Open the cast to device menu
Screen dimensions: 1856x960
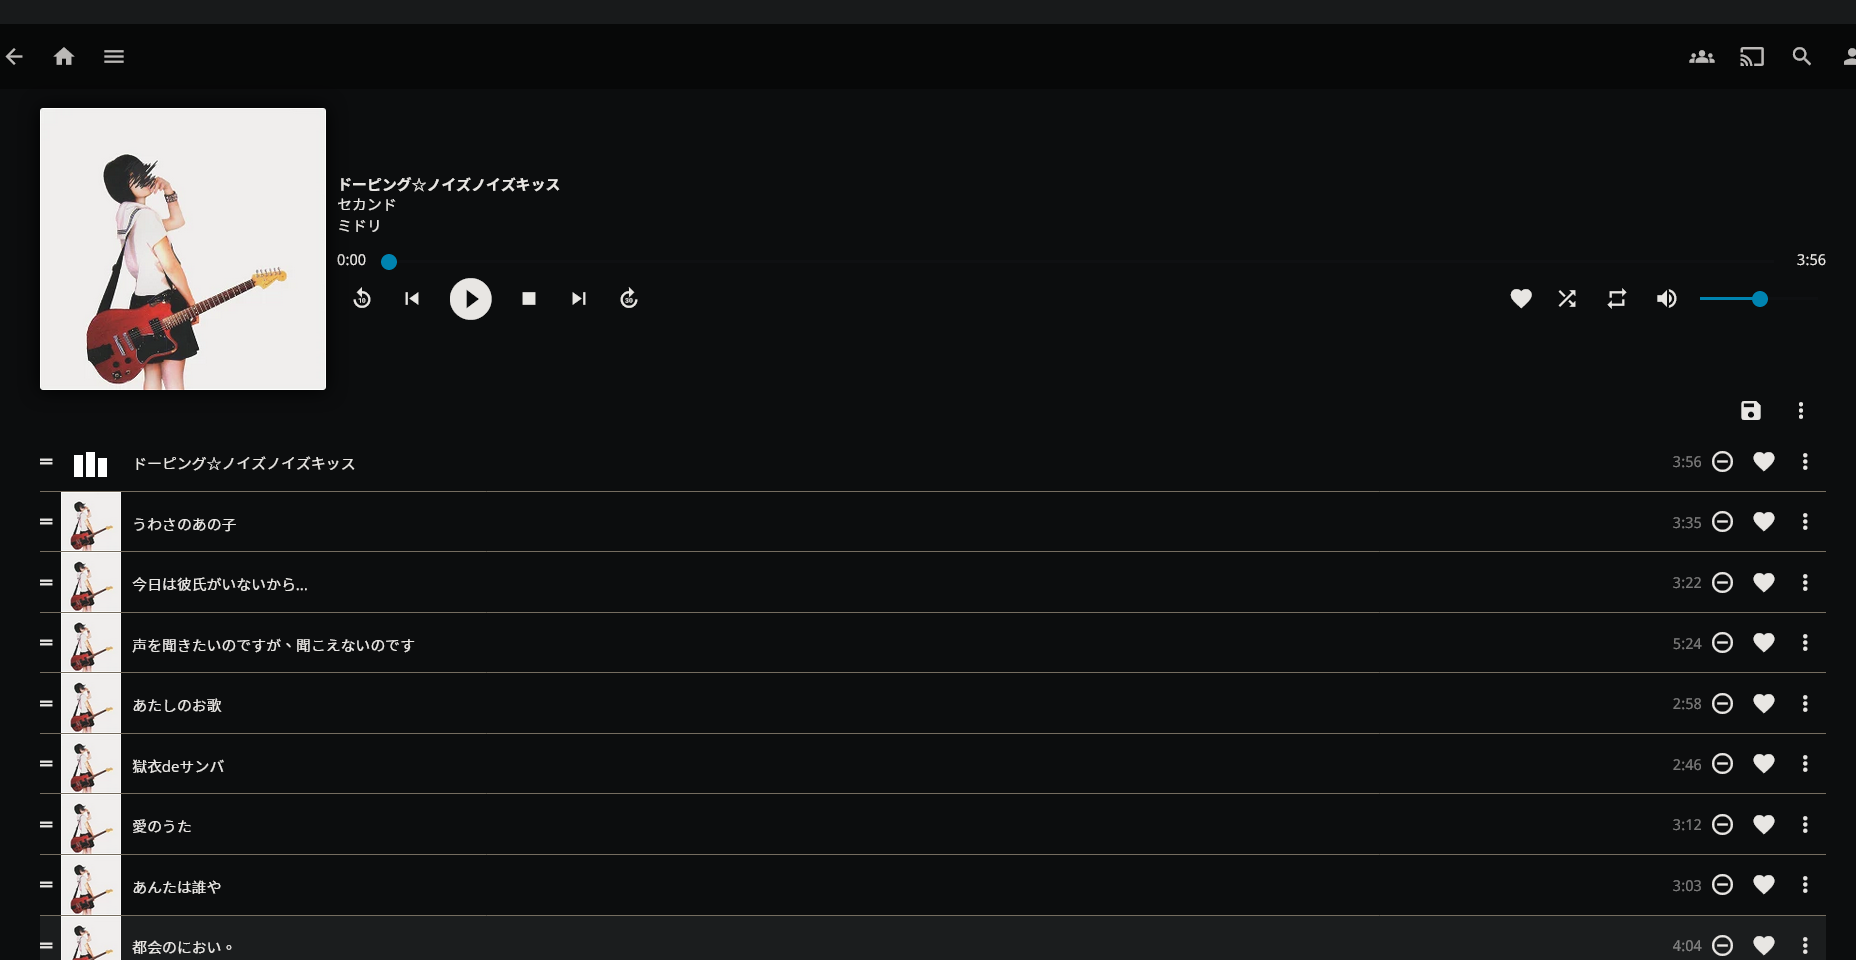coord(1751,57)
